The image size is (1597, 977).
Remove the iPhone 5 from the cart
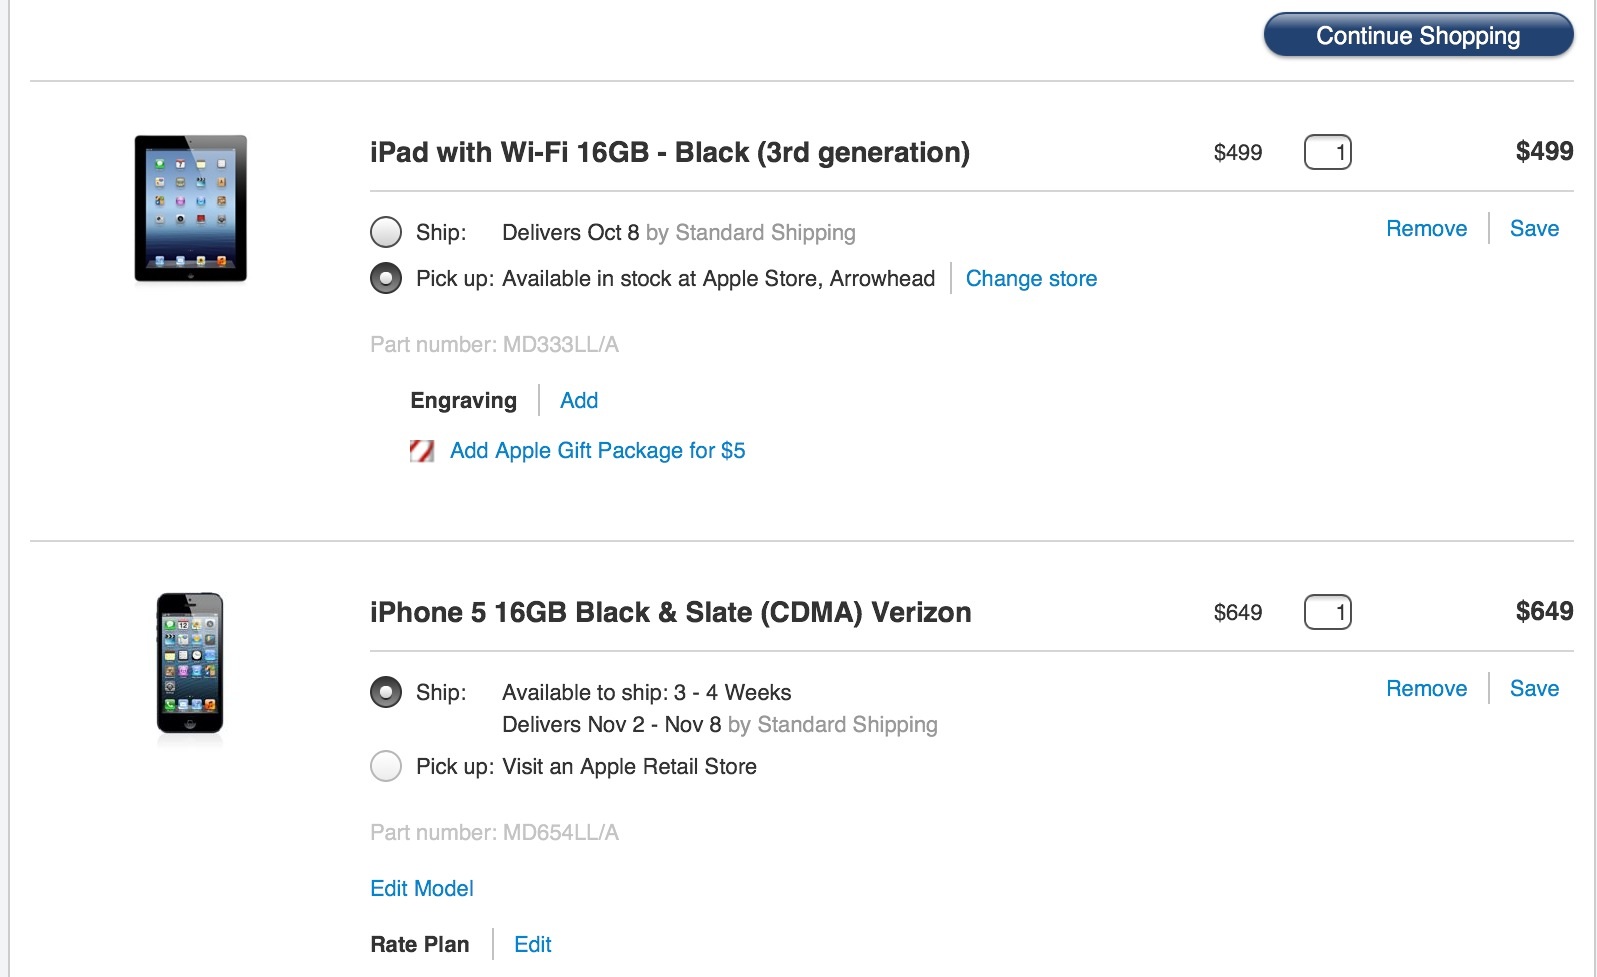(1426, 688)
